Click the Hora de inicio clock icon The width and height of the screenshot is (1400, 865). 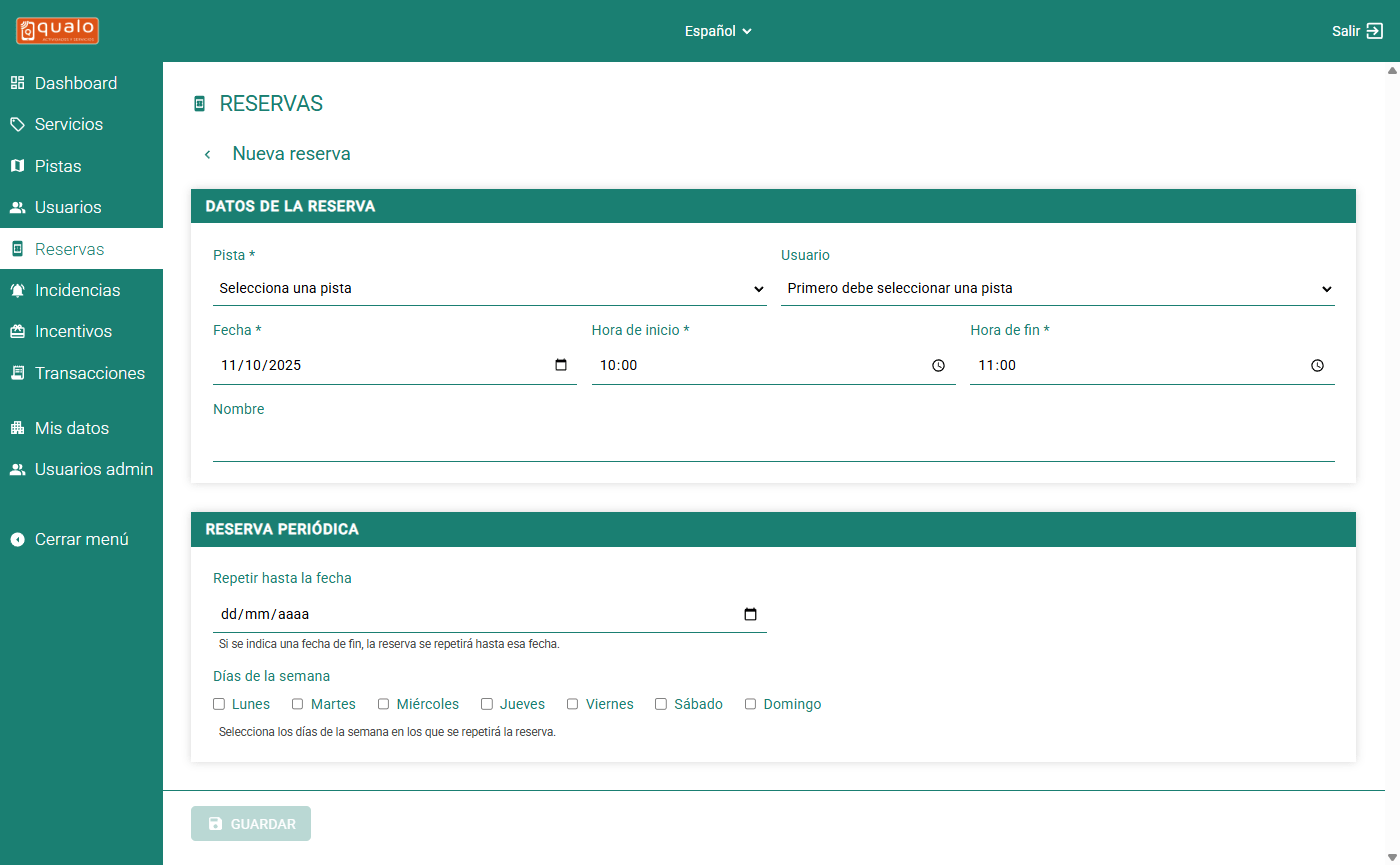pos(938,366)
